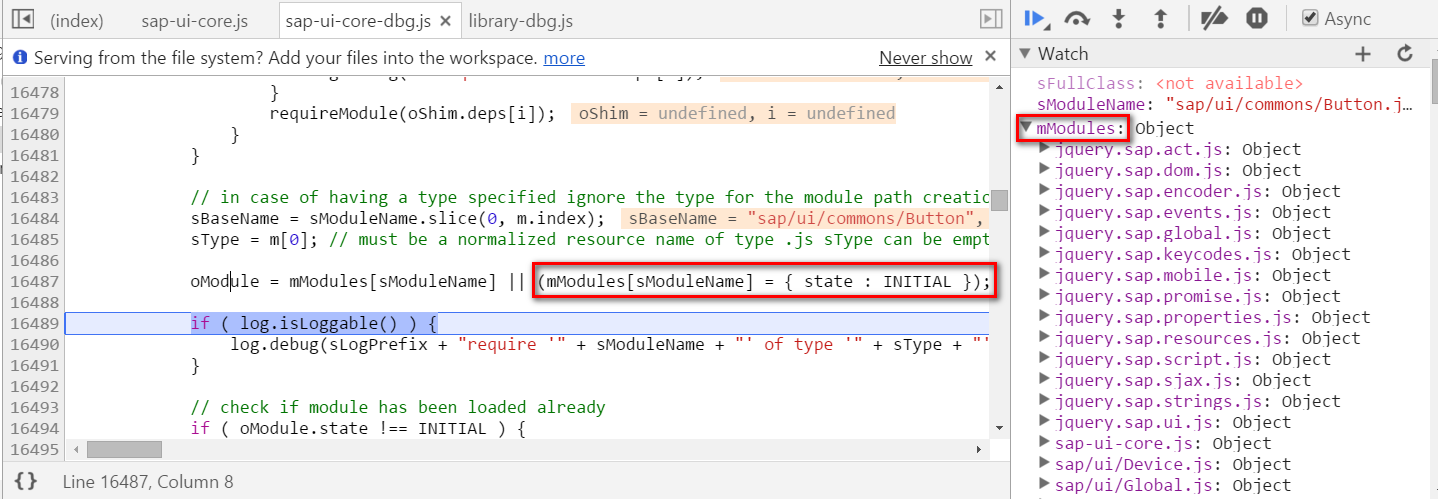The width and height of the screenshot is (1438, 499).
Task: Collapse the mModules object
Action: pos(1027,128)
